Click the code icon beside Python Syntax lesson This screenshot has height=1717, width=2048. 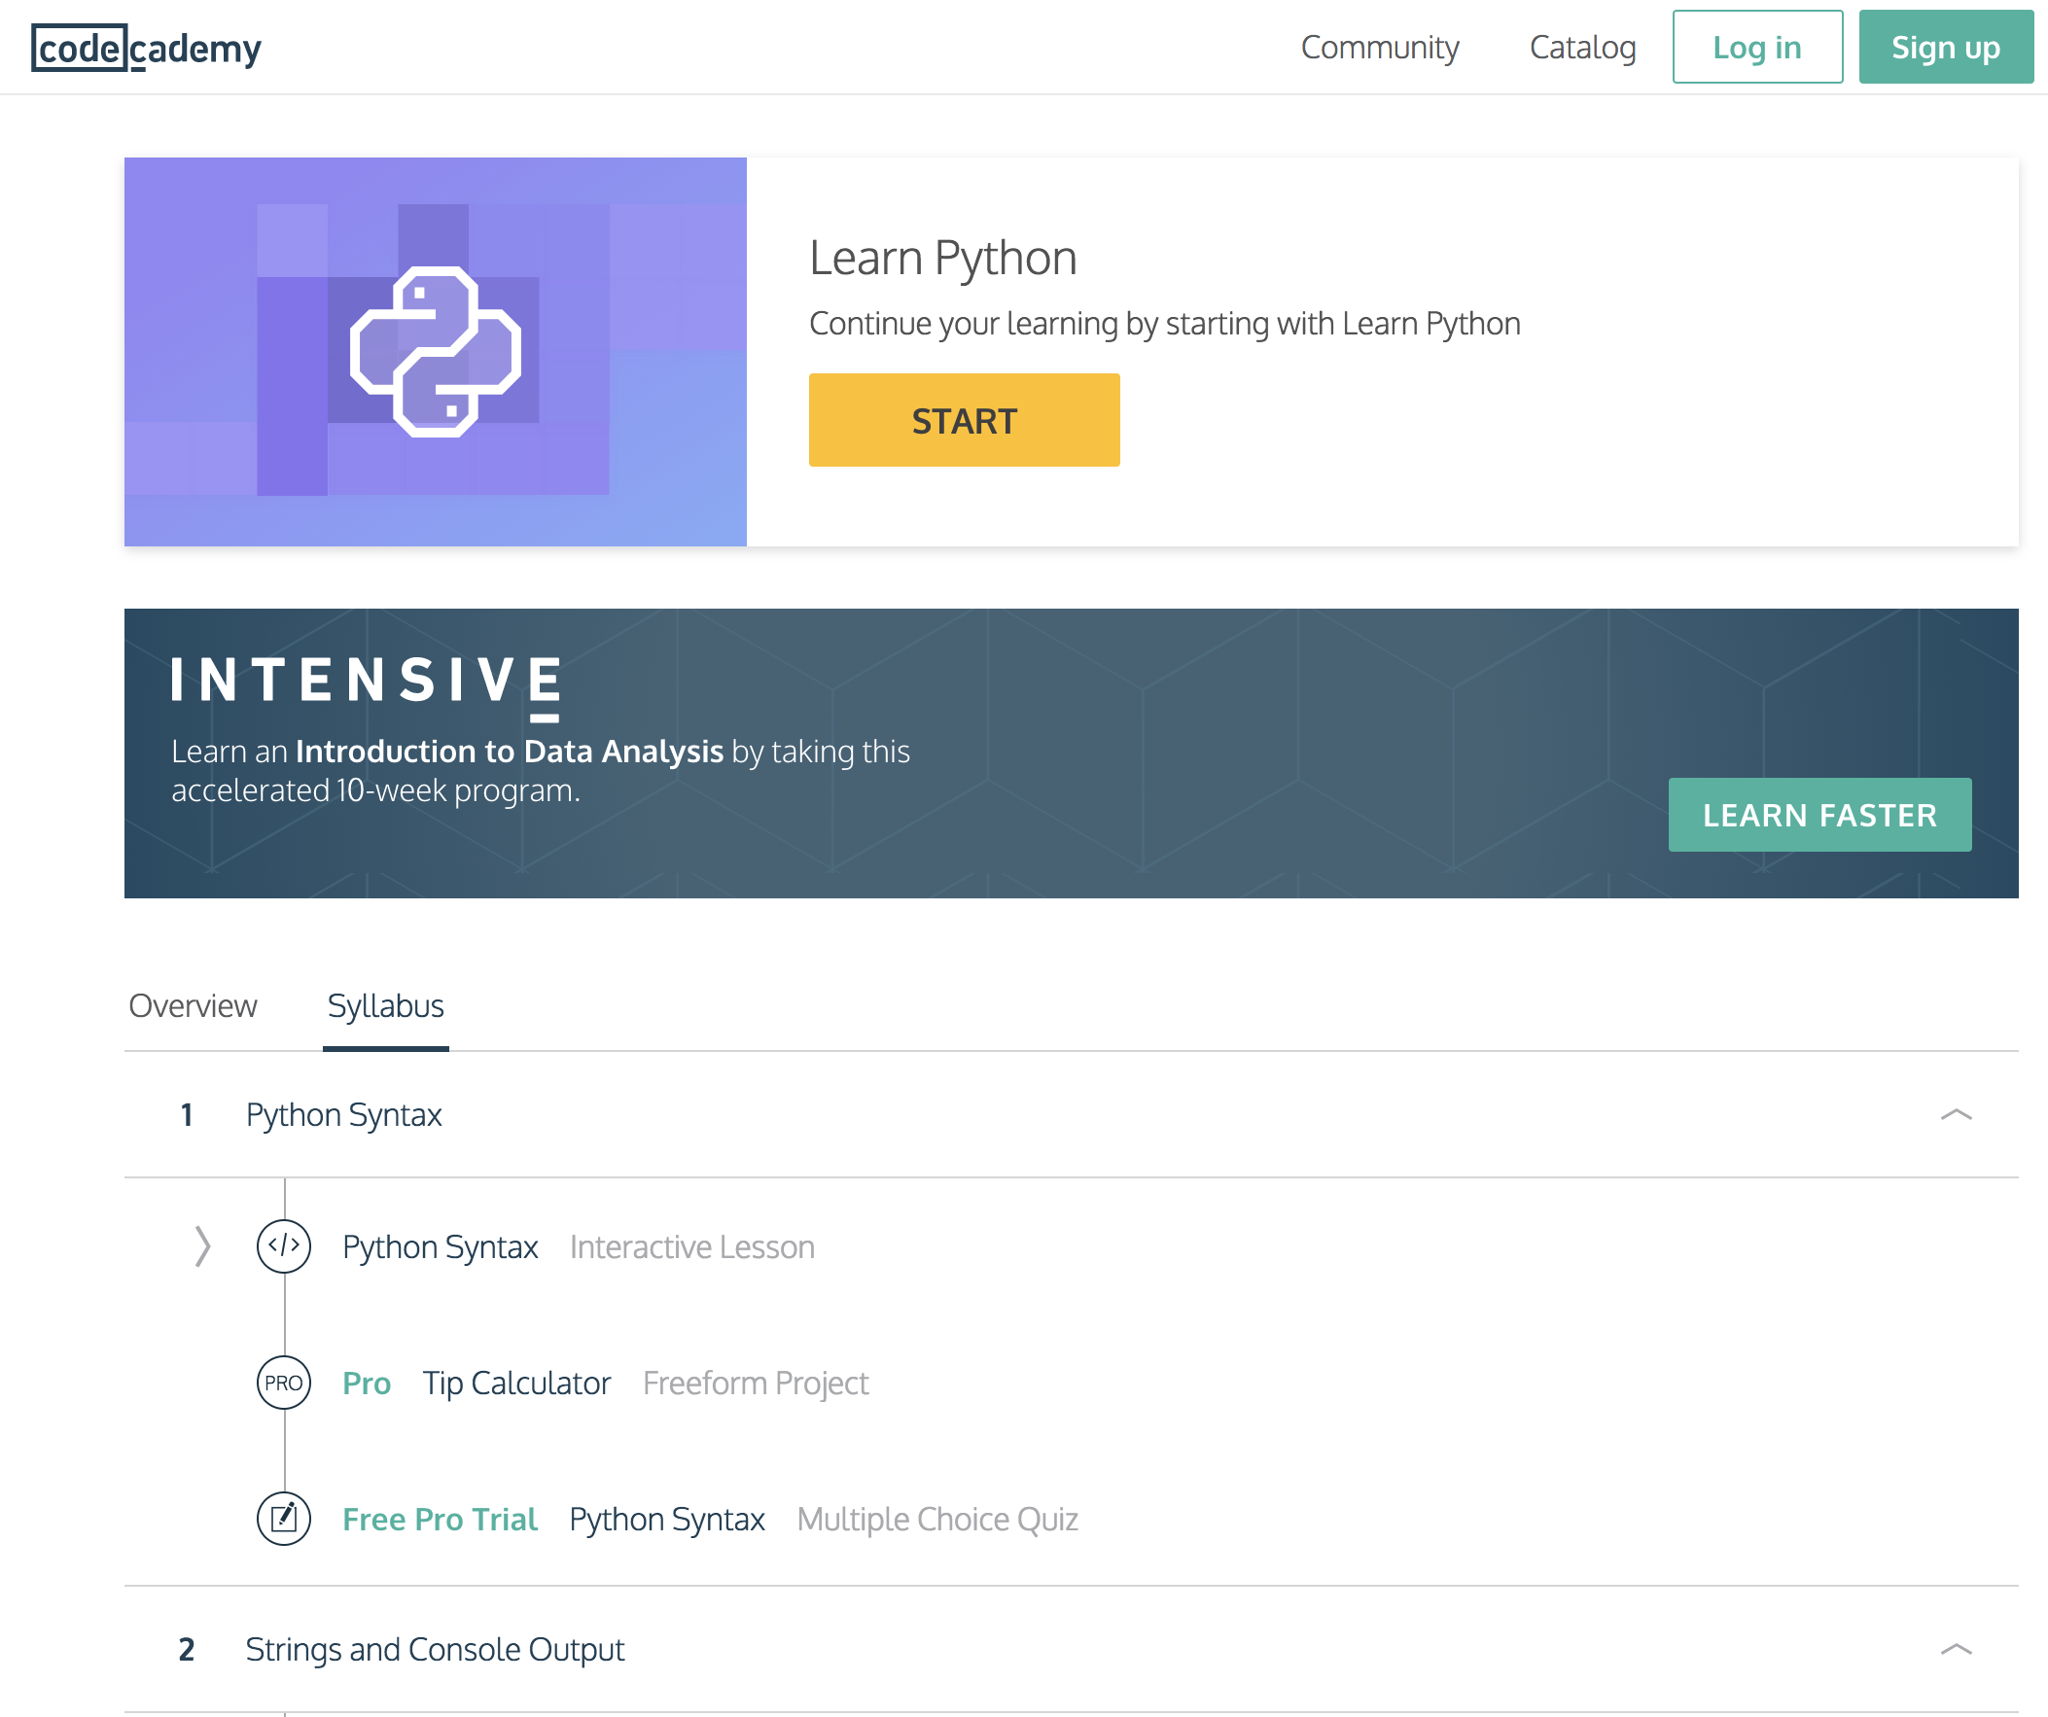tap(284, 1246)
